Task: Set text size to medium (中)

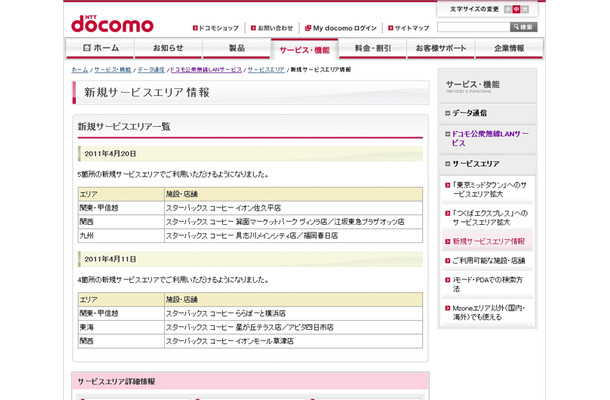Action: coord(516,9)
